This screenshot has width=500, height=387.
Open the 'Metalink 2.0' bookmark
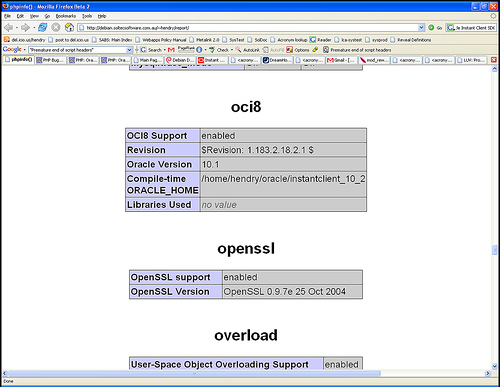(204, 40)
